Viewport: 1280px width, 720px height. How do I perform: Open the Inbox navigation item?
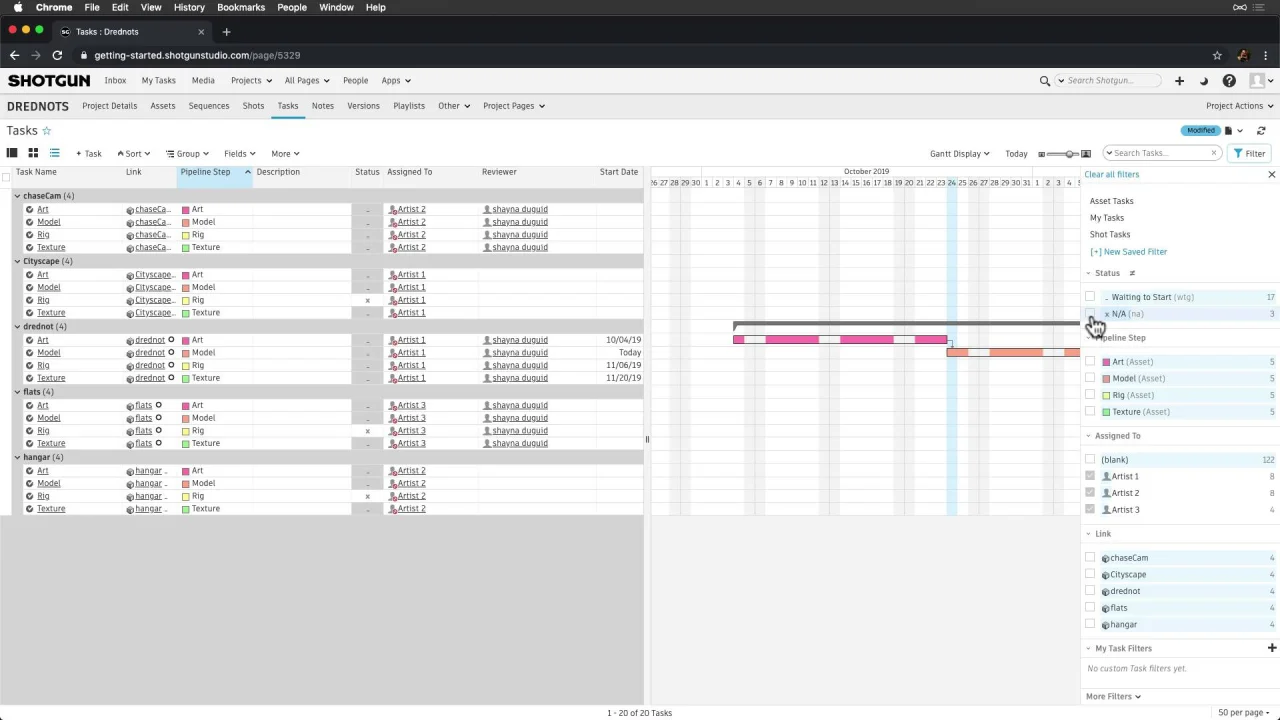(115, 81)
